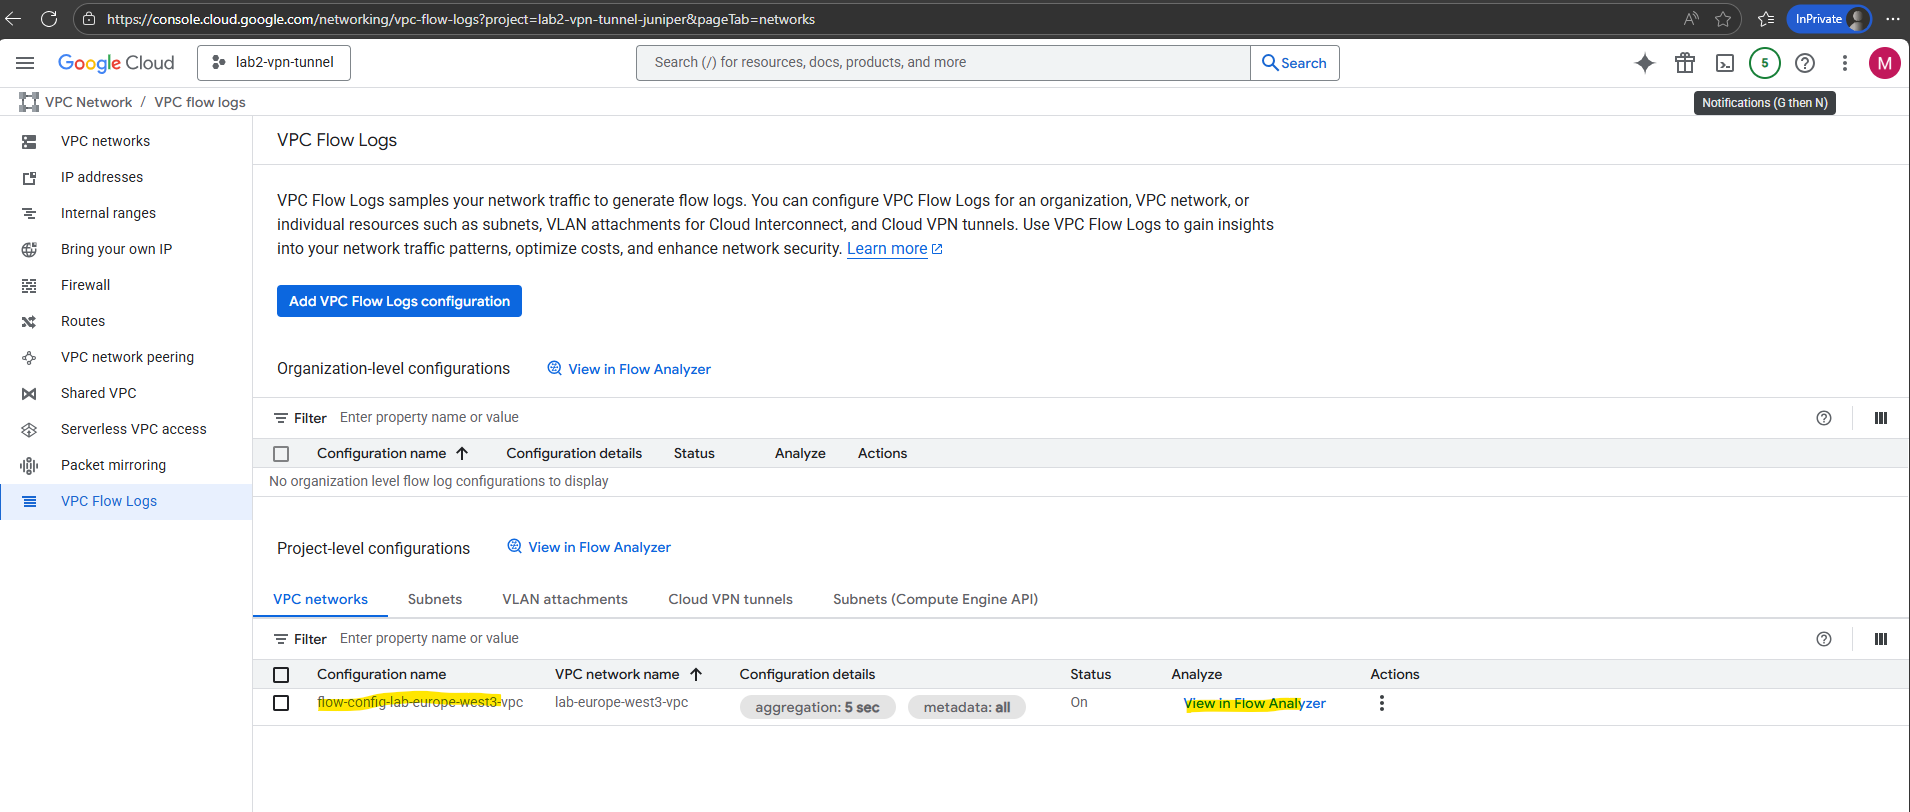Click the IP addresses sidebar icon
1910x812 pixels.
29,178
